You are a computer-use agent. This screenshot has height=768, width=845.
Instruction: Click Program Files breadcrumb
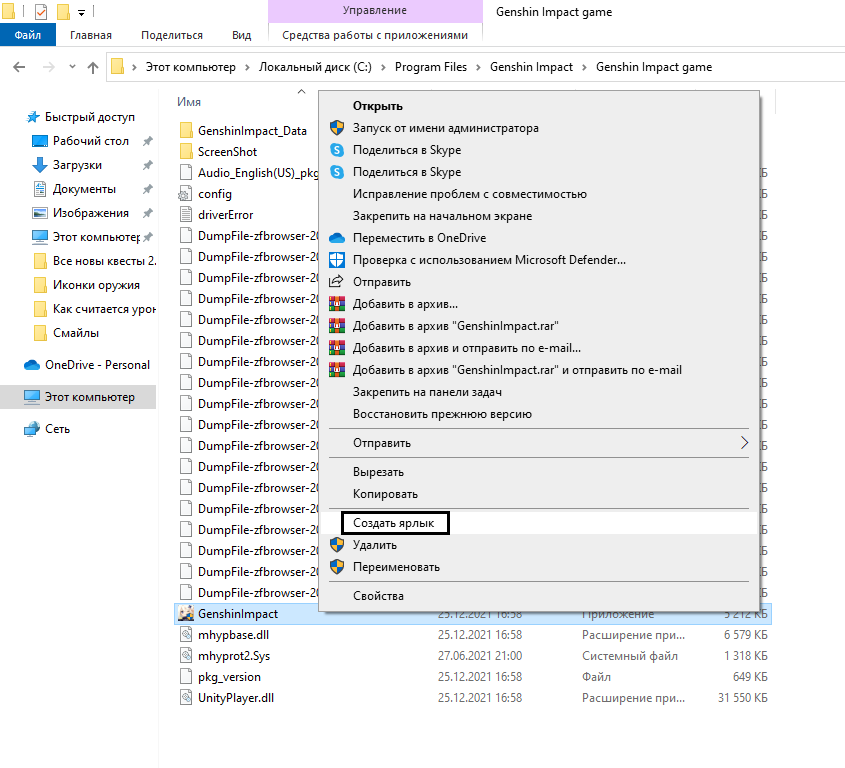pyautogui.click(x=431, y=67)
